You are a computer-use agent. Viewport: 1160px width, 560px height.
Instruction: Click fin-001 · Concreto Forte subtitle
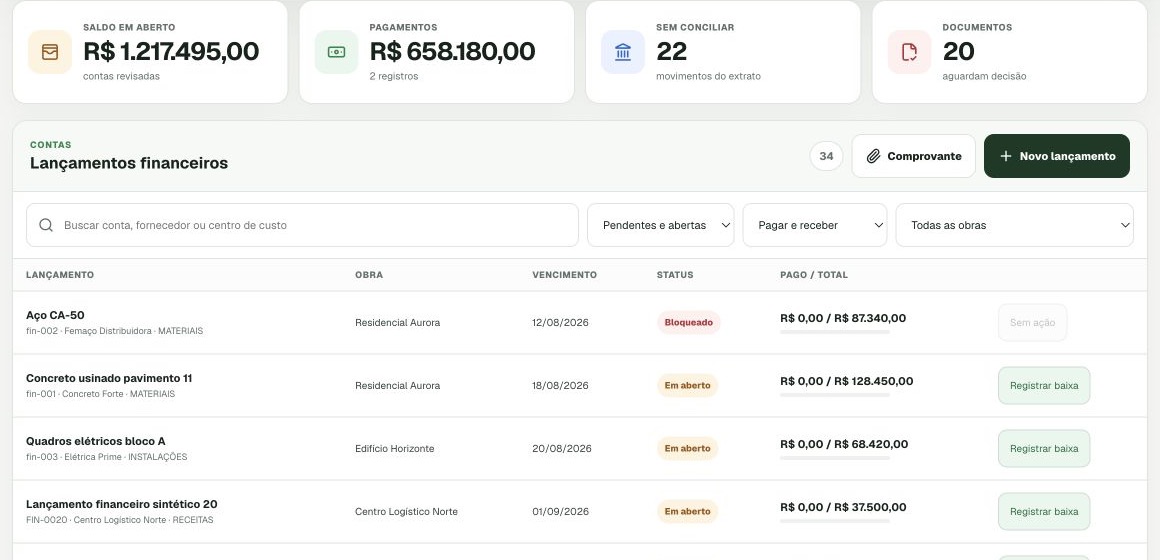pyautogui.click(x=100, y=394)
